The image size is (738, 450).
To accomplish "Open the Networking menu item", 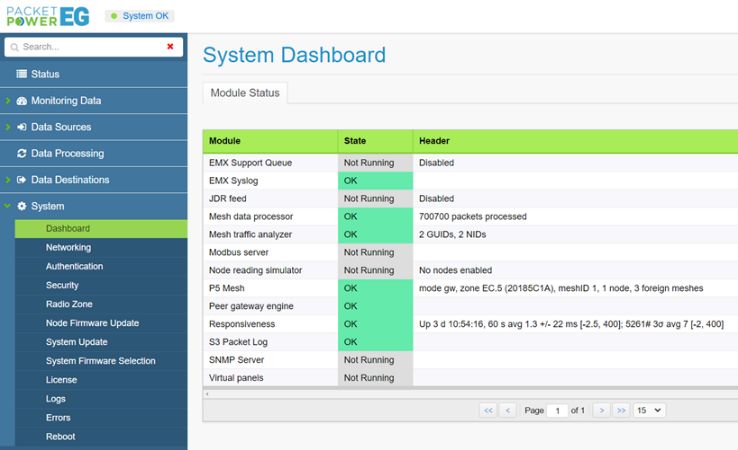I will pos(68,247).
